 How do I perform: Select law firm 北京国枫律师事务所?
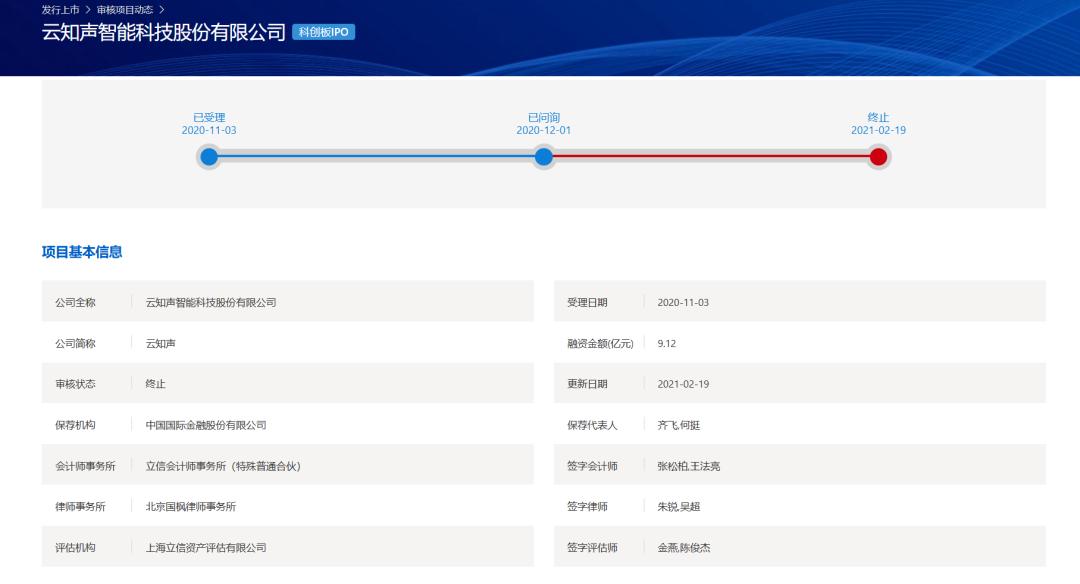[x=191, y=506]
